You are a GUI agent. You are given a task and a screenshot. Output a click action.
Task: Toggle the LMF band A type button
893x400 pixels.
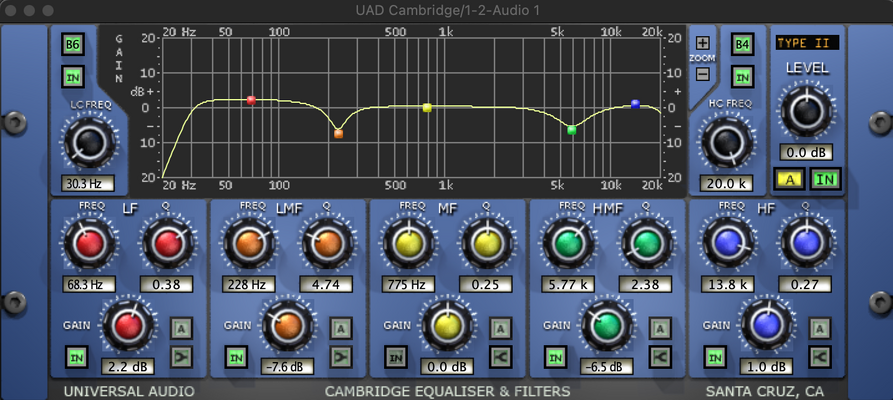coord(341,328)
